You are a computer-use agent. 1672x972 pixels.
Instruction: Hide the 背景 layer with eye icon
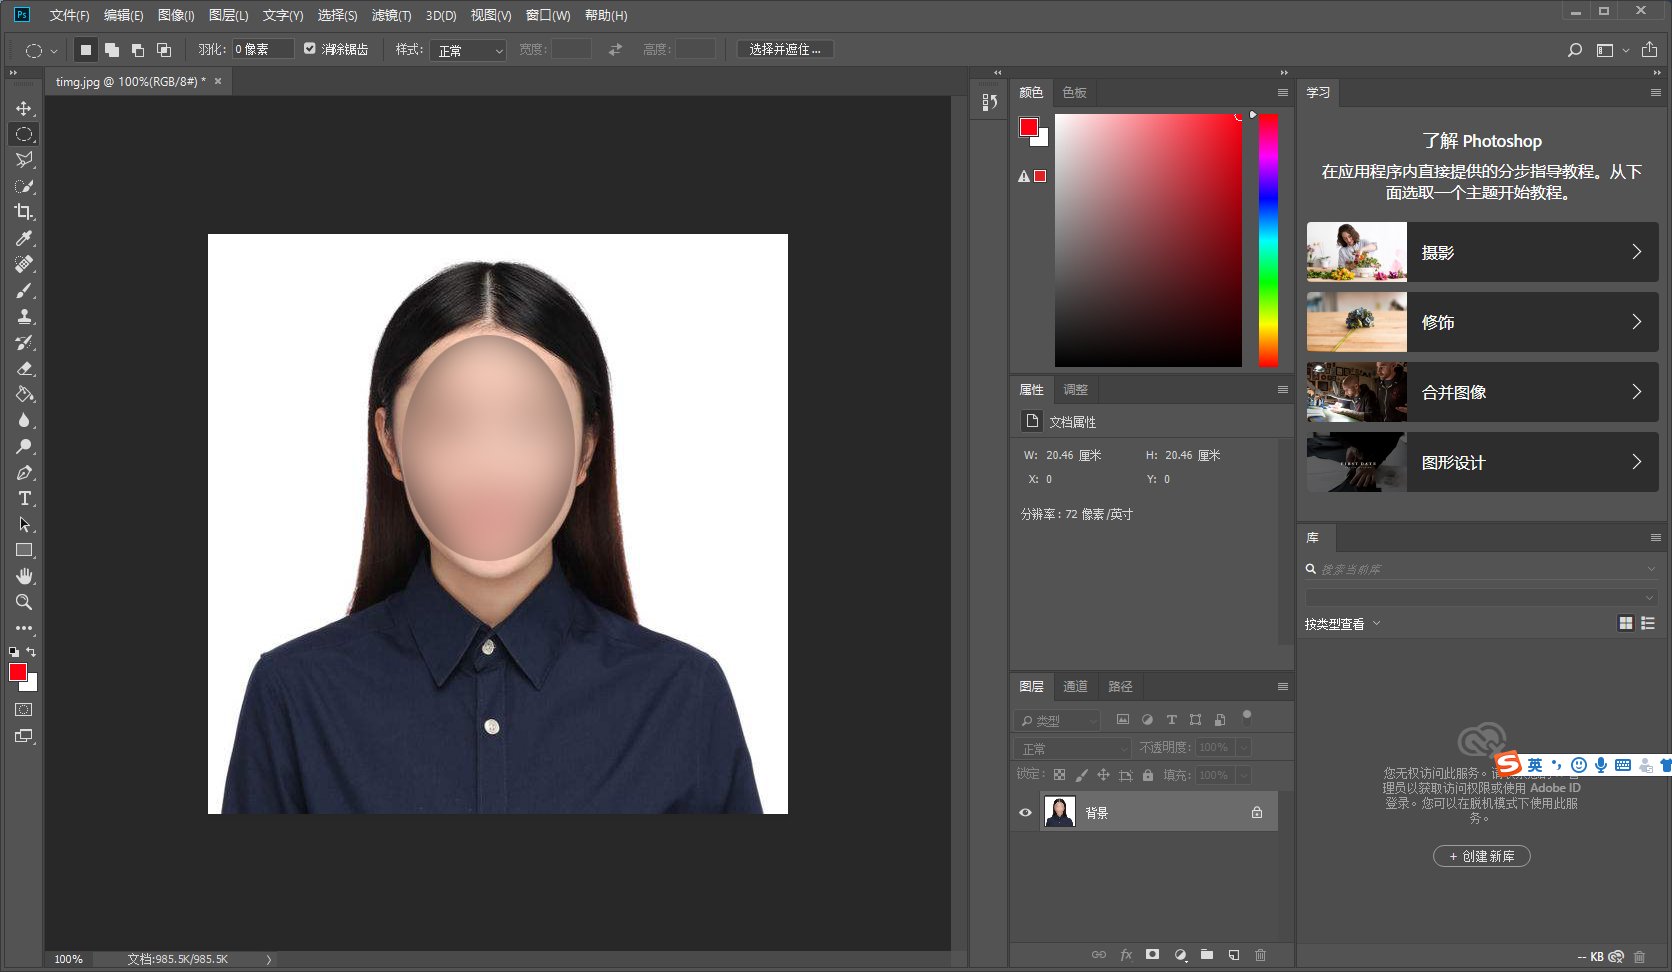(x=1025, y=812)
